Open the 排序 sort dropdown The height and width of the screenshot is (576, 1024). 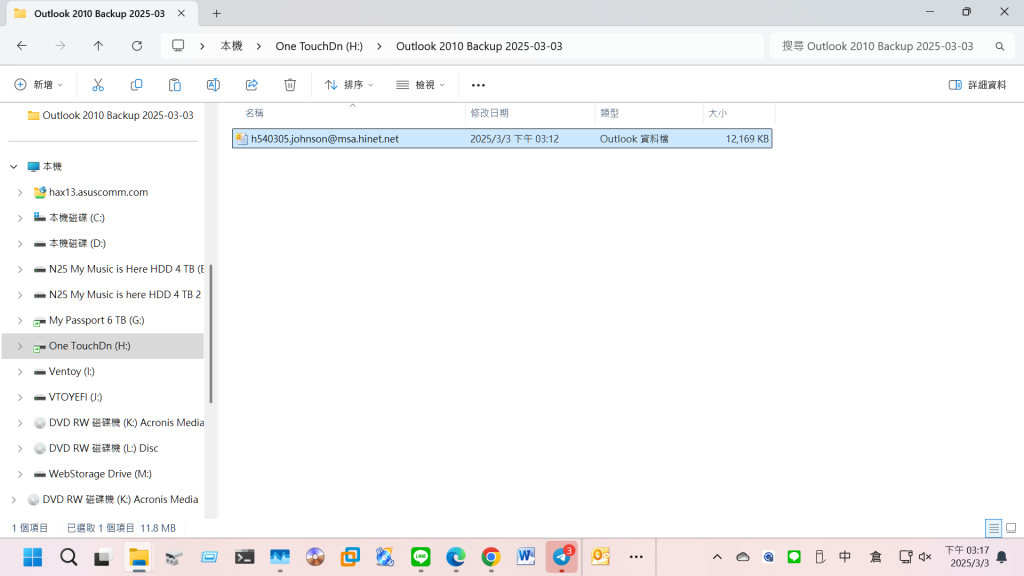pyautogui.click(x=349, y=85)
